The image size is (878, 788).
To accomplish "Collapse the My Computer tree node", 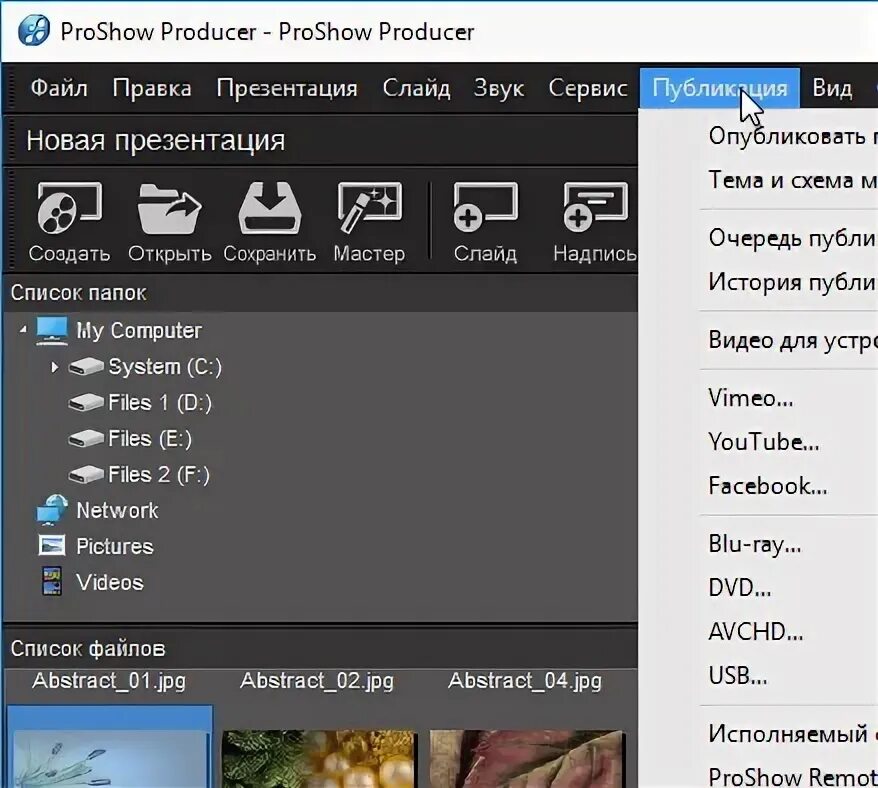I will coord(22,330).
